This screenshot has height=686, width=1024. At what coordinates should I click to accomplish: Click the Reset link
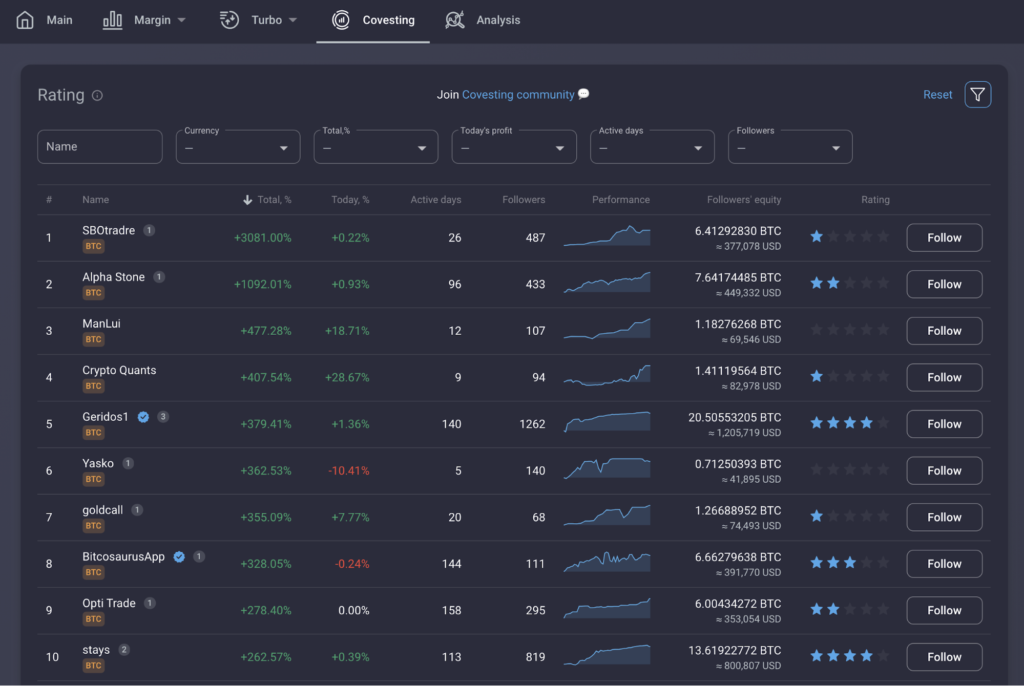(x=937, y=94)
